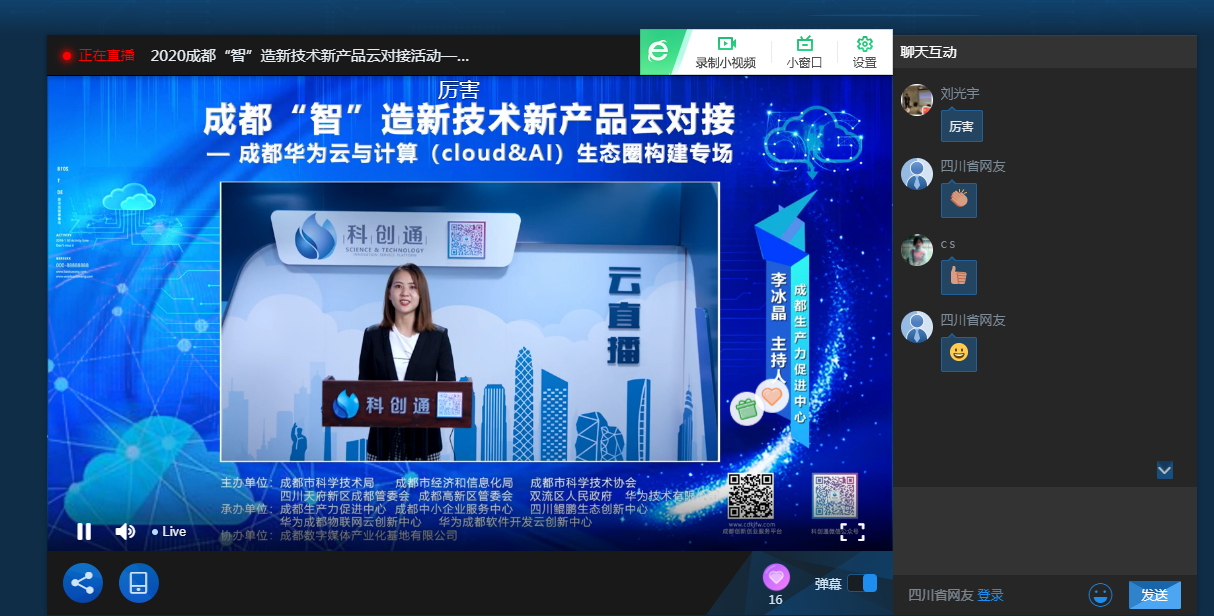Click the 厉害 chat message bubble
This screenshot has width=1214, height=616.
(x=961, y=126)
